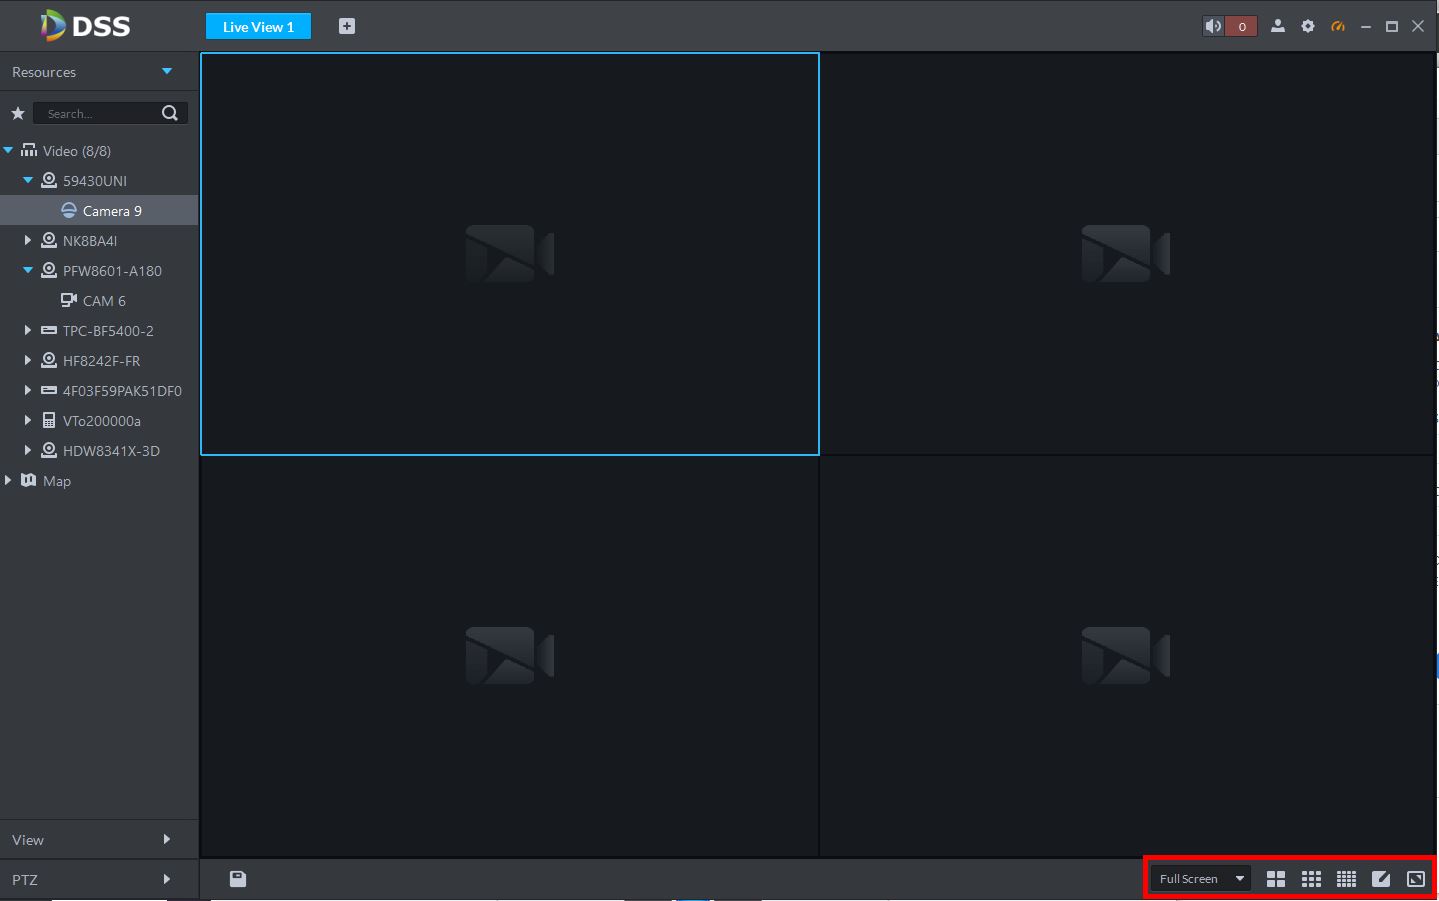Click the search magnifier icon
The height and width of the screenshot is (901, 1439).
(170, 113)
